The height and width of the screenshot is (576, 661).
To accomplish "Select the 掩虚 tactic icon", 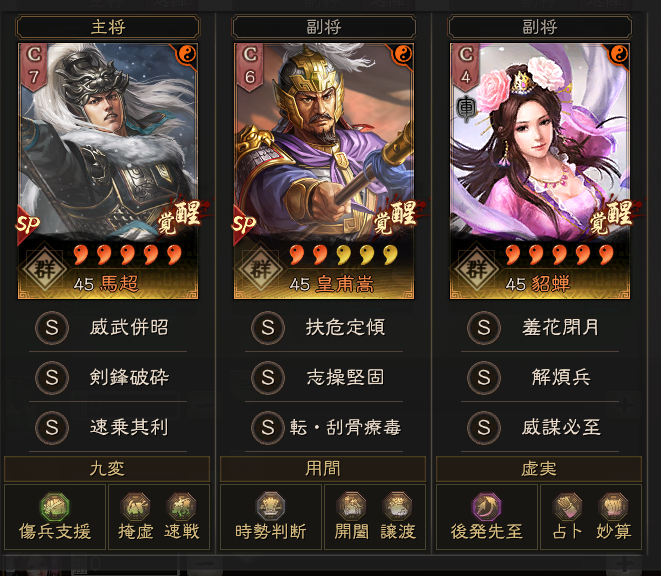I will pos(135,507).
